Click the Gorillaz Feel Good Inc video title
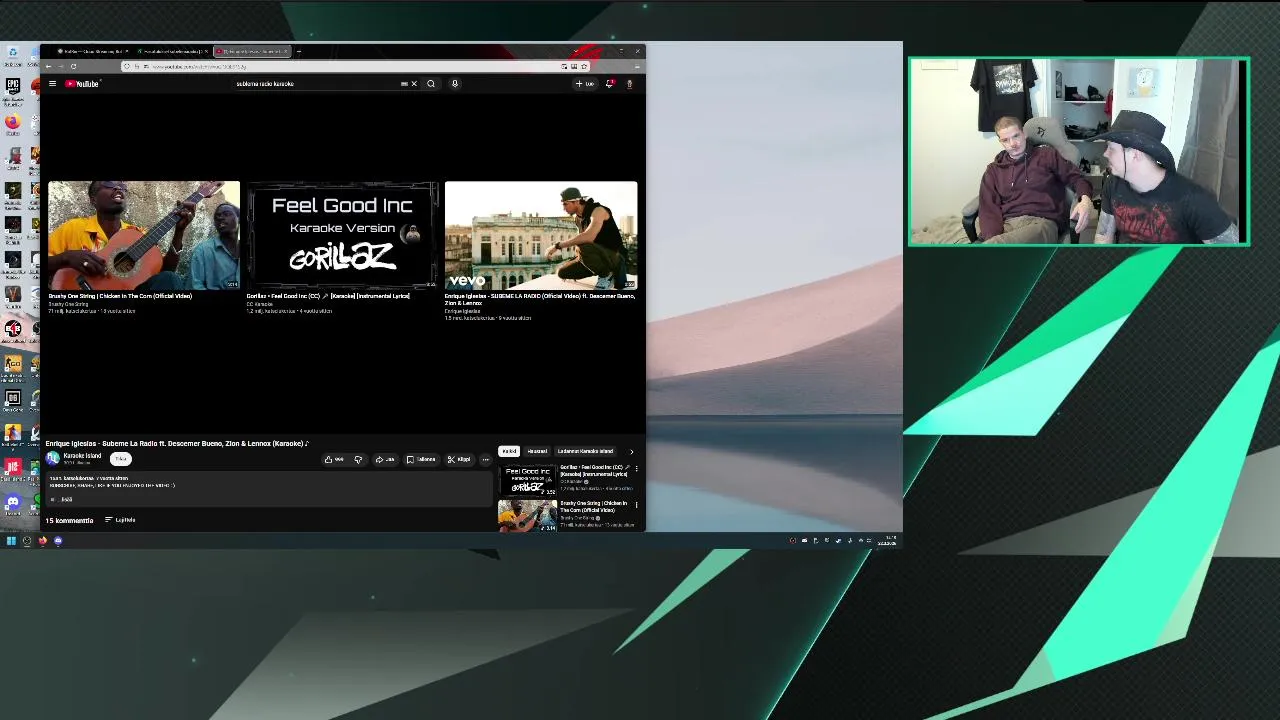Screen dimensions: 1280x720 point(328,296)
